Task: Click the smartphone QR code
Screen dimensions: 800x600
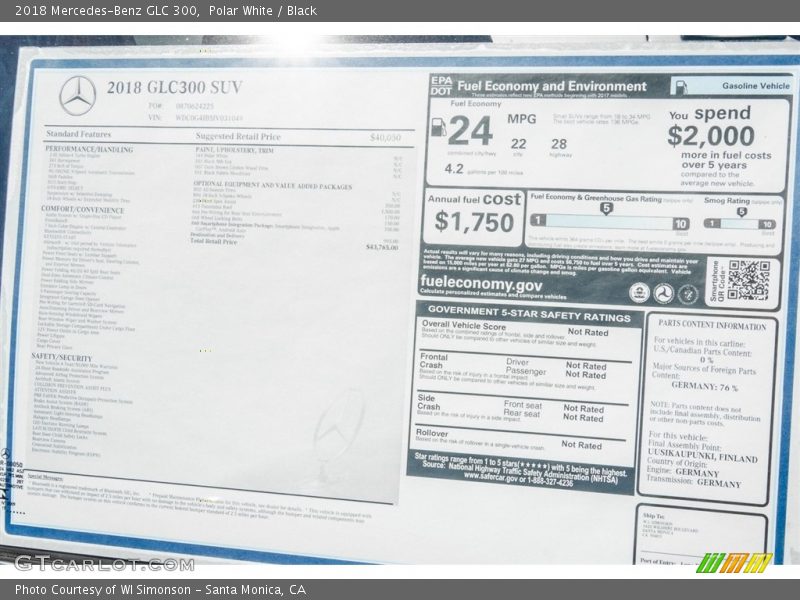Action: 748,281
